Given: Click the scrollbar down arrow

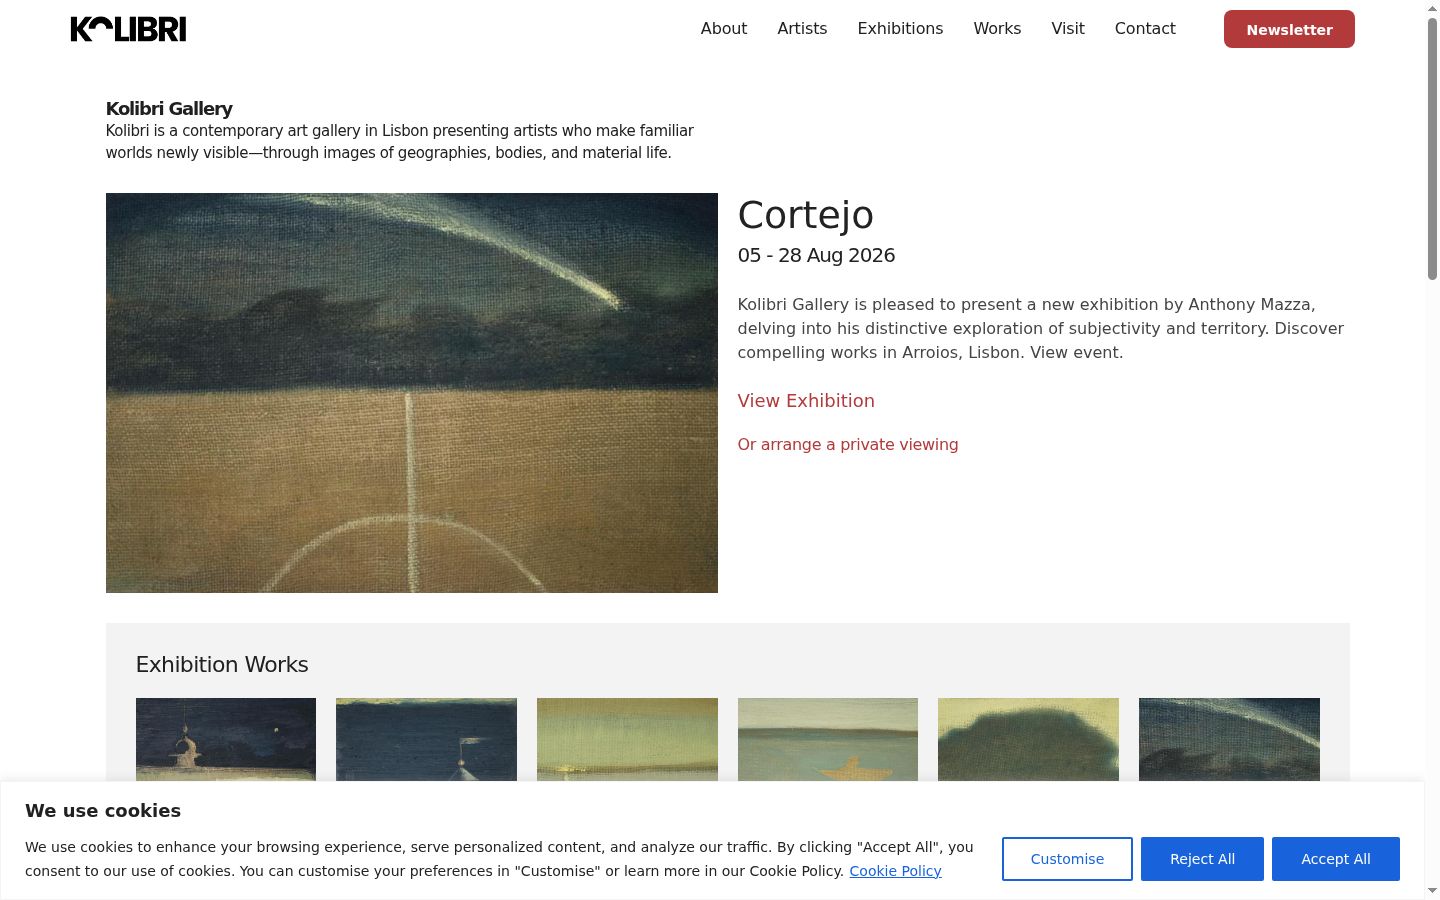Looking at the screenshot, I should [1432, 890].
